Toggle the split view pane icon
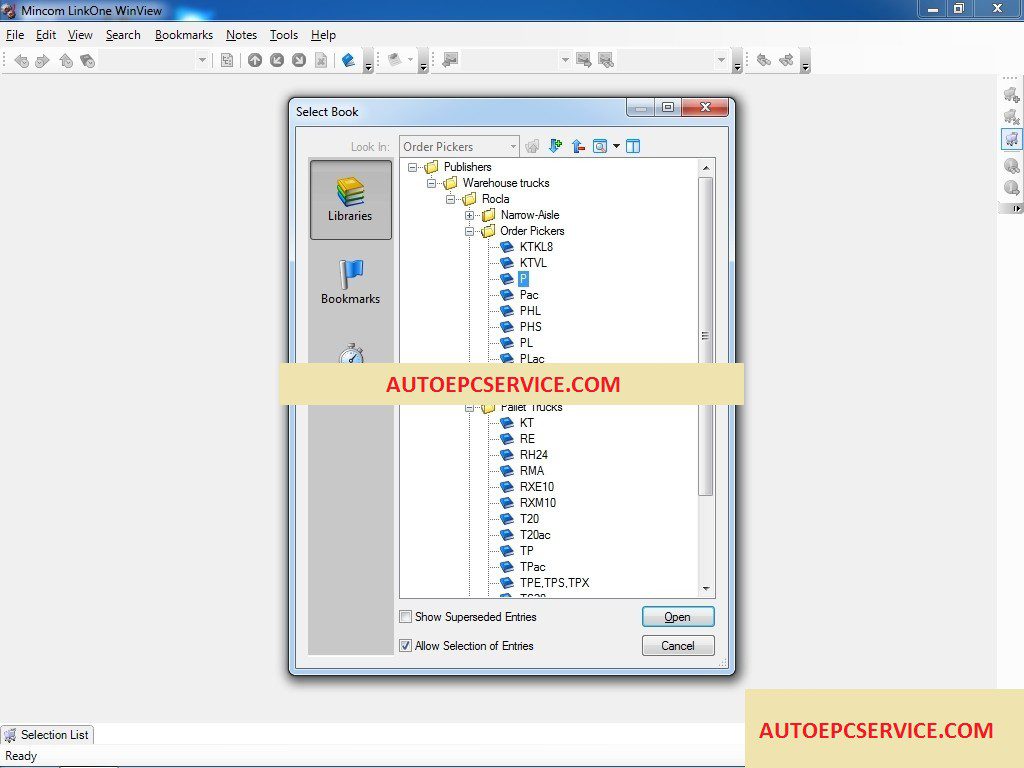Screen dimensions: 1024x768 click(633, 146)
